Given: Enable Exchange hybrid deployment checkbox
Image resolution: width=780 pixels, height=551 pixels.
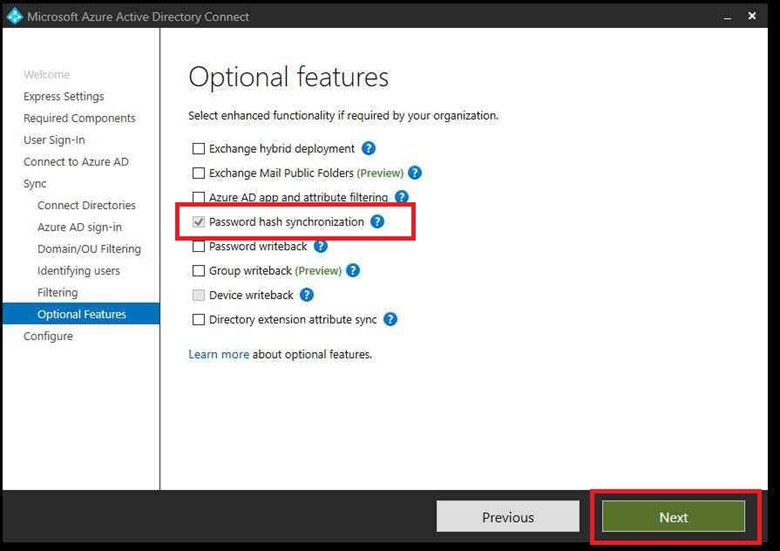Looking at the screenshot, I should pyautogui.click(x=198, y=149).
